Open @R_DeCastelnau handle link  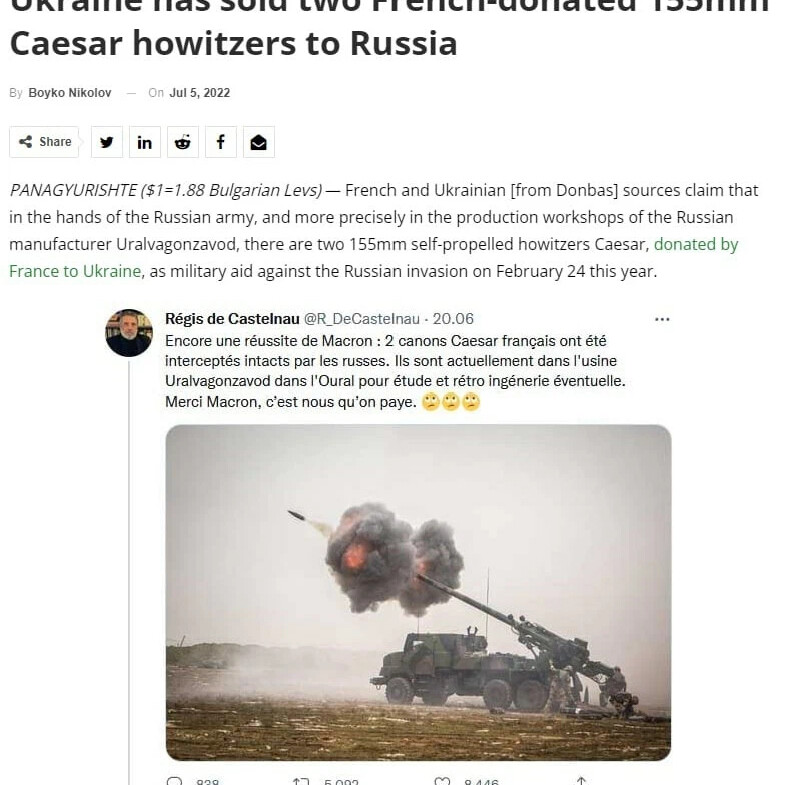pyautogui.click(x=362, y=319)
